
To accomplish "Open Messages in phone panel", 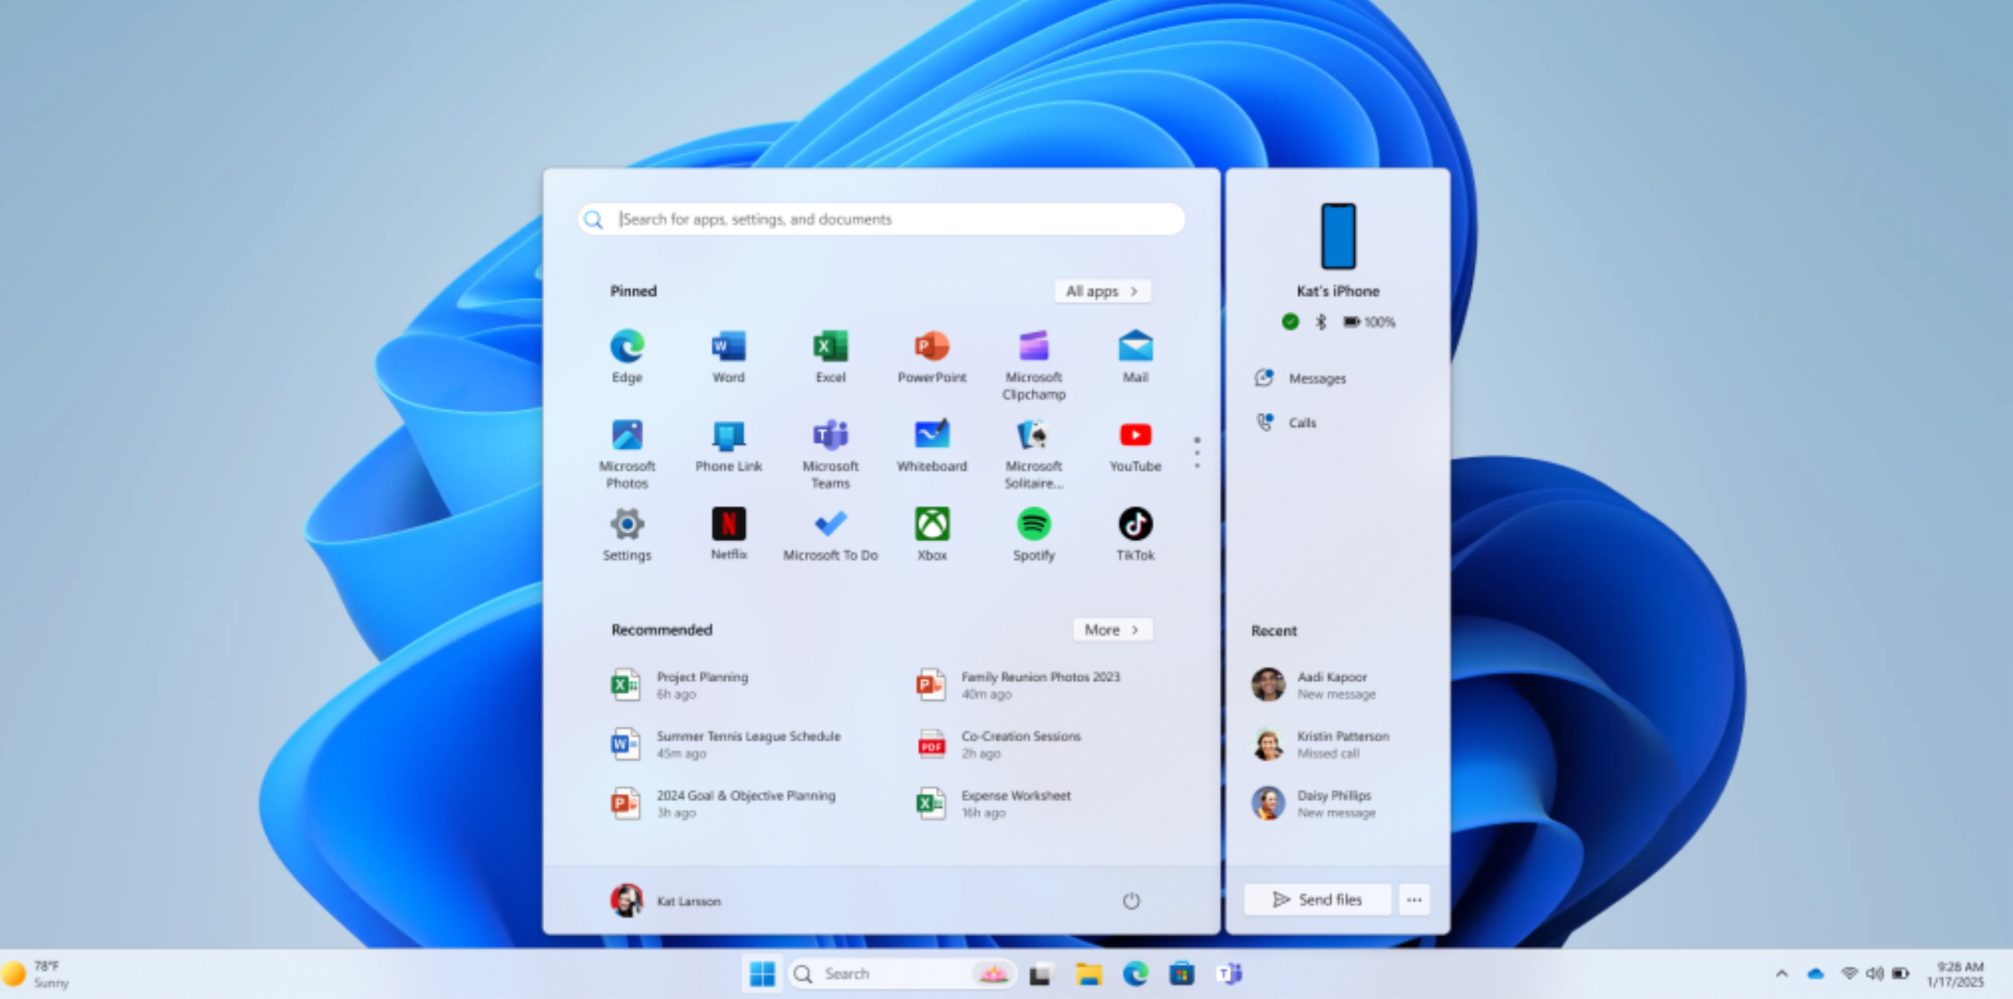I will (1300, 378).
